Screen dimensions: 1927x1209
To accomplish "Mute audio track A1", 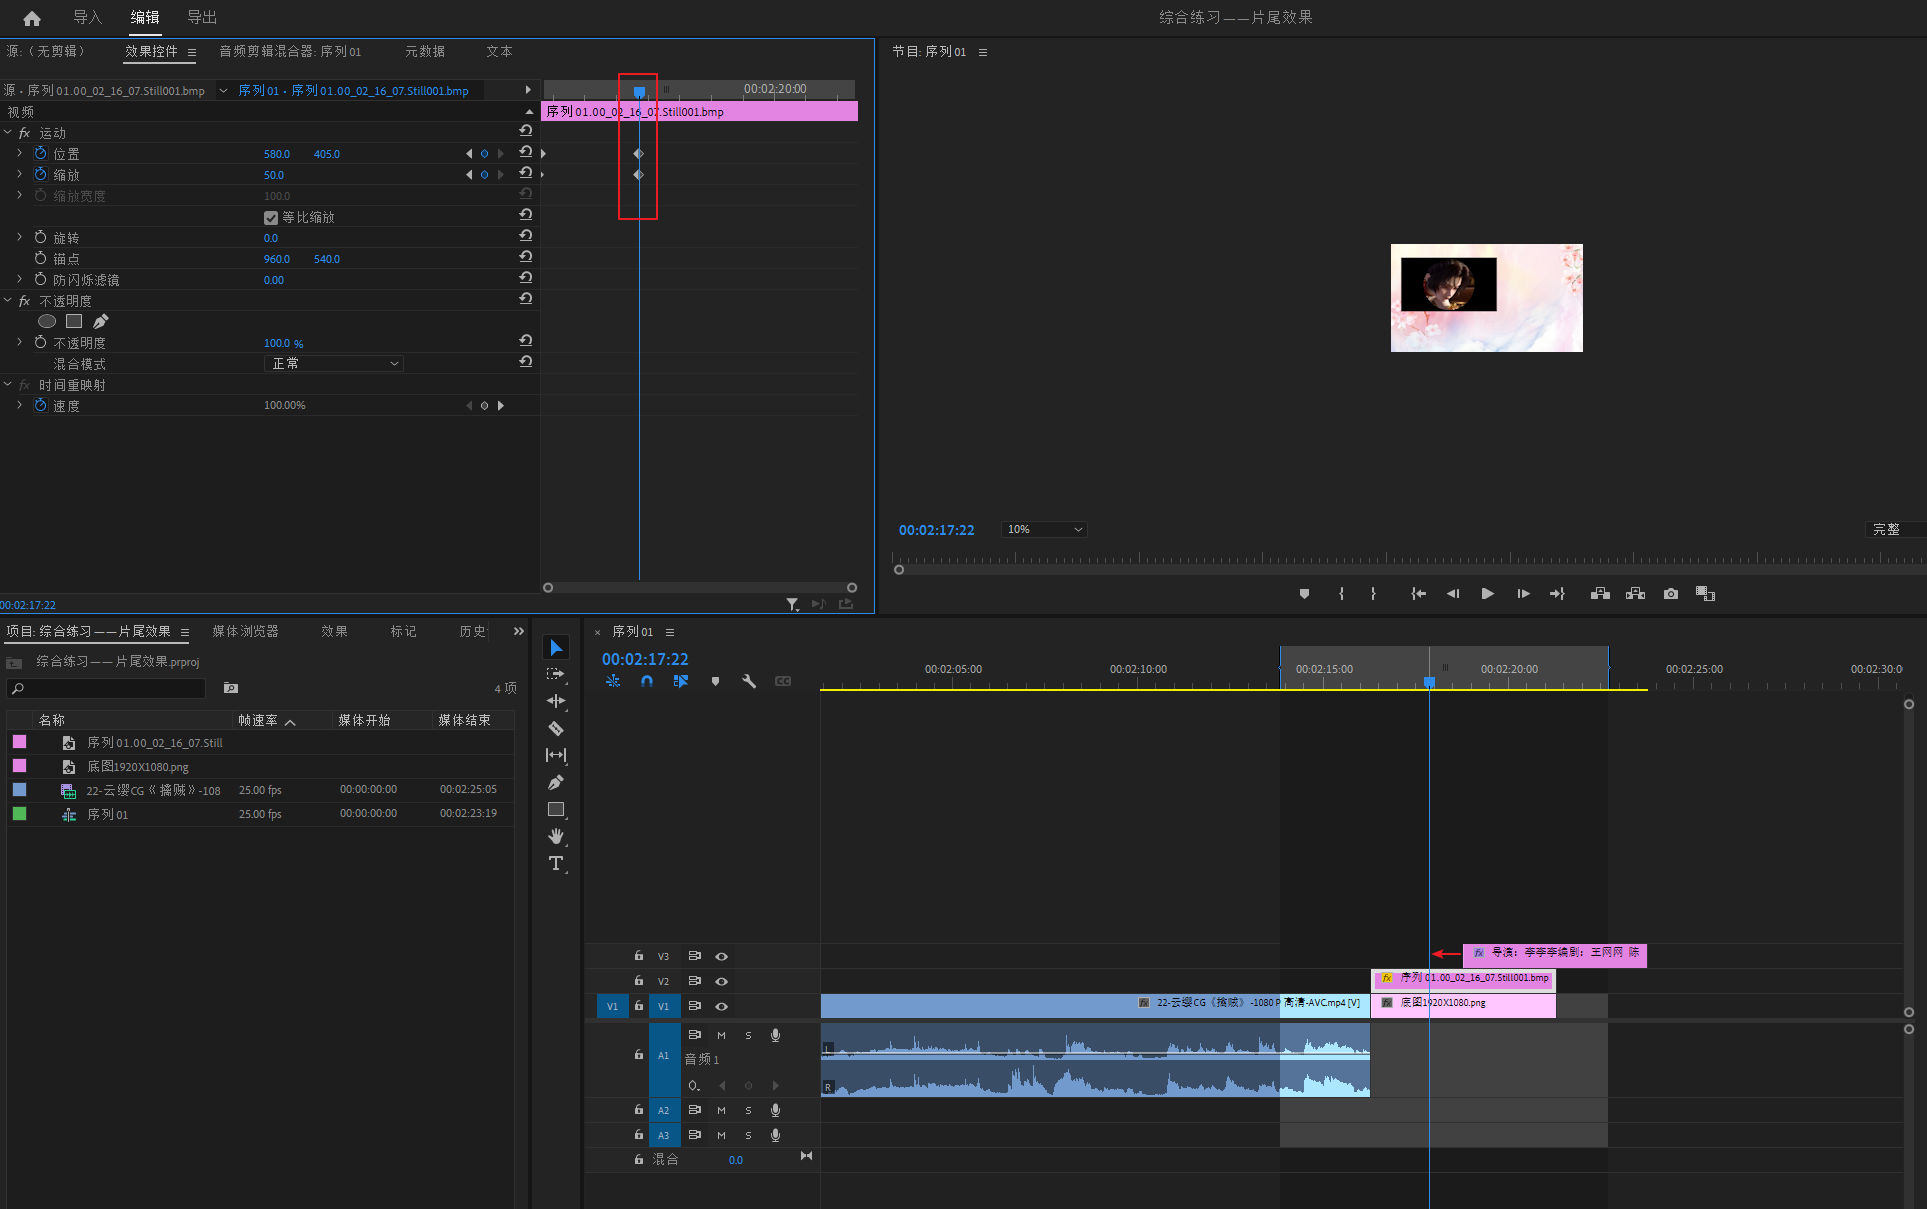I will (x=721, y=1036).
